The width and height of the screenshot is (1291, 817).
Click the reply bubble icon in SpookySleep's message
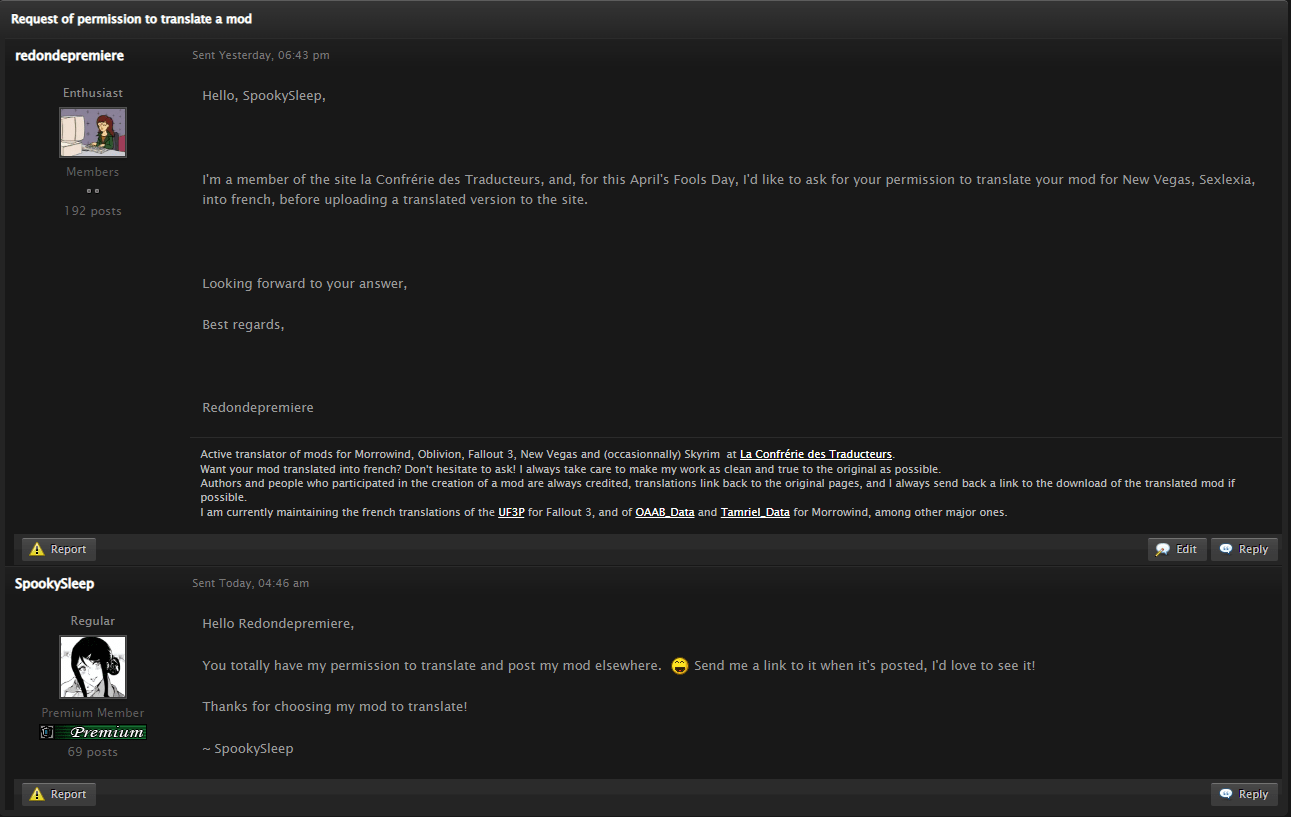pos(1226,794)
